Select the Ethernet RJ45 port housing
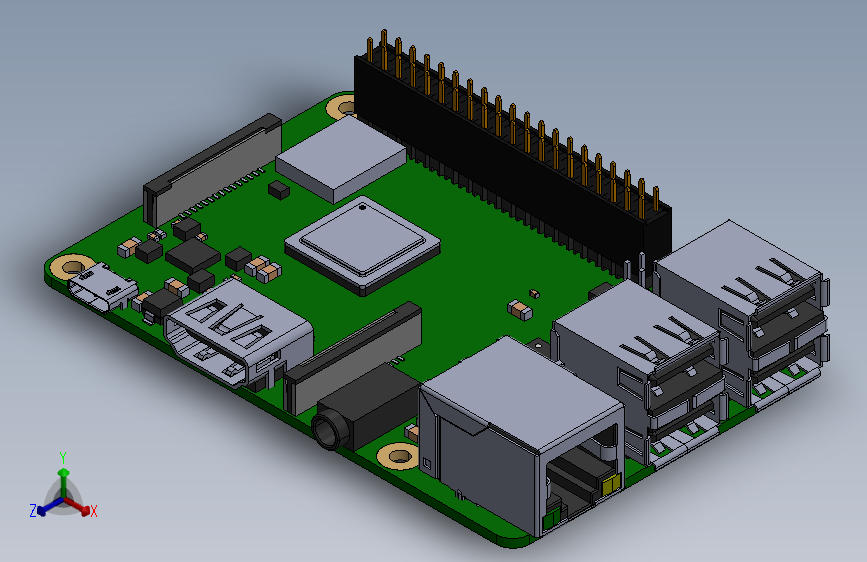This screenshot has width=867, height=562. click(x=523, y=434)
